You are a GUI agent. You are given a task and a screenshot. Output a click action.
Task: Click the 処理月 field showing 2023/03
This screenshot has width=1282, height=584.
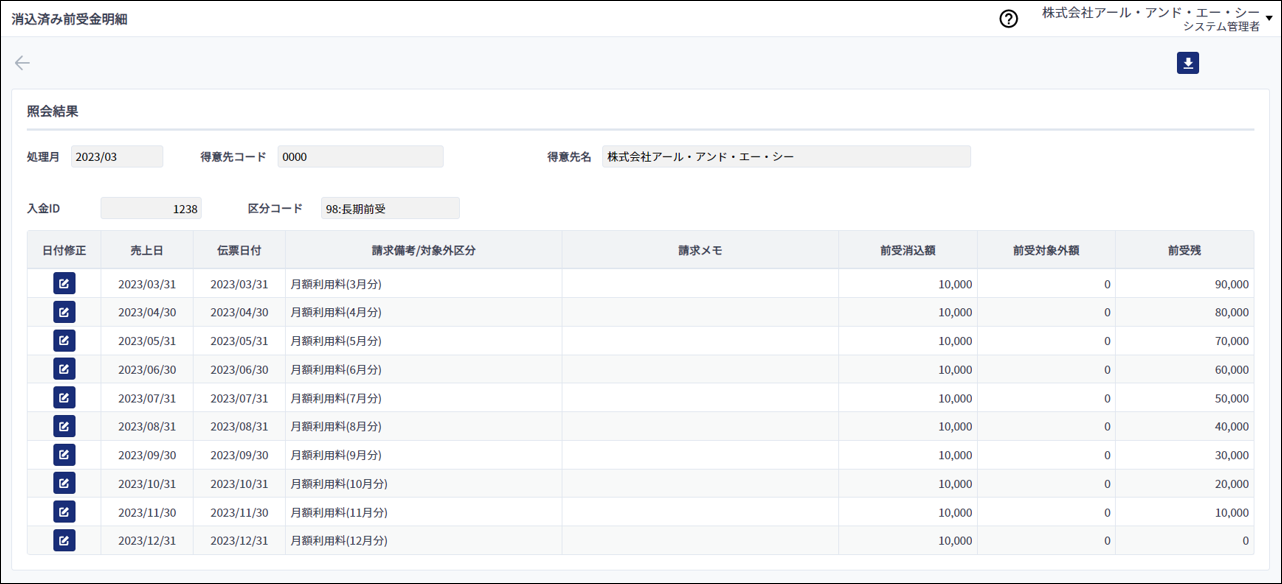(117, 156)
